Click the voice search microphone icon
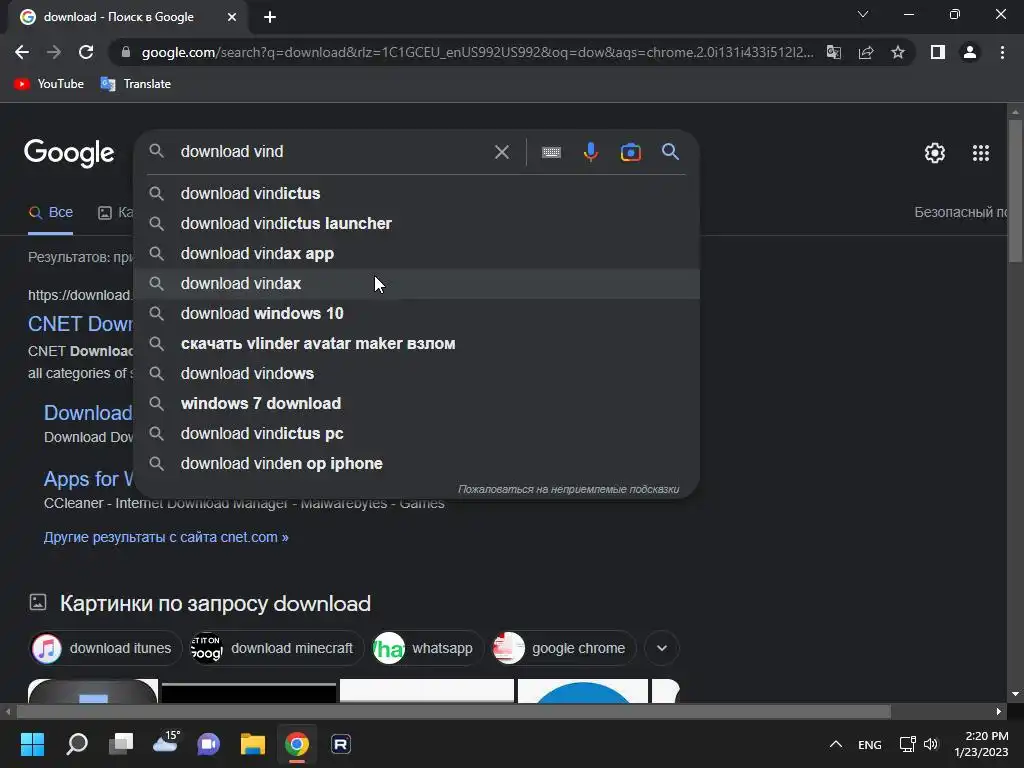The height and width of the screenshot is (768, 1024). [x=590, y=152]
